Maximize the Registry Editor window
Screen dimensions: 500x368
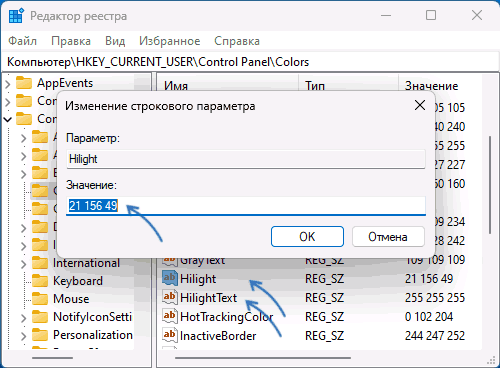(431, 15)
